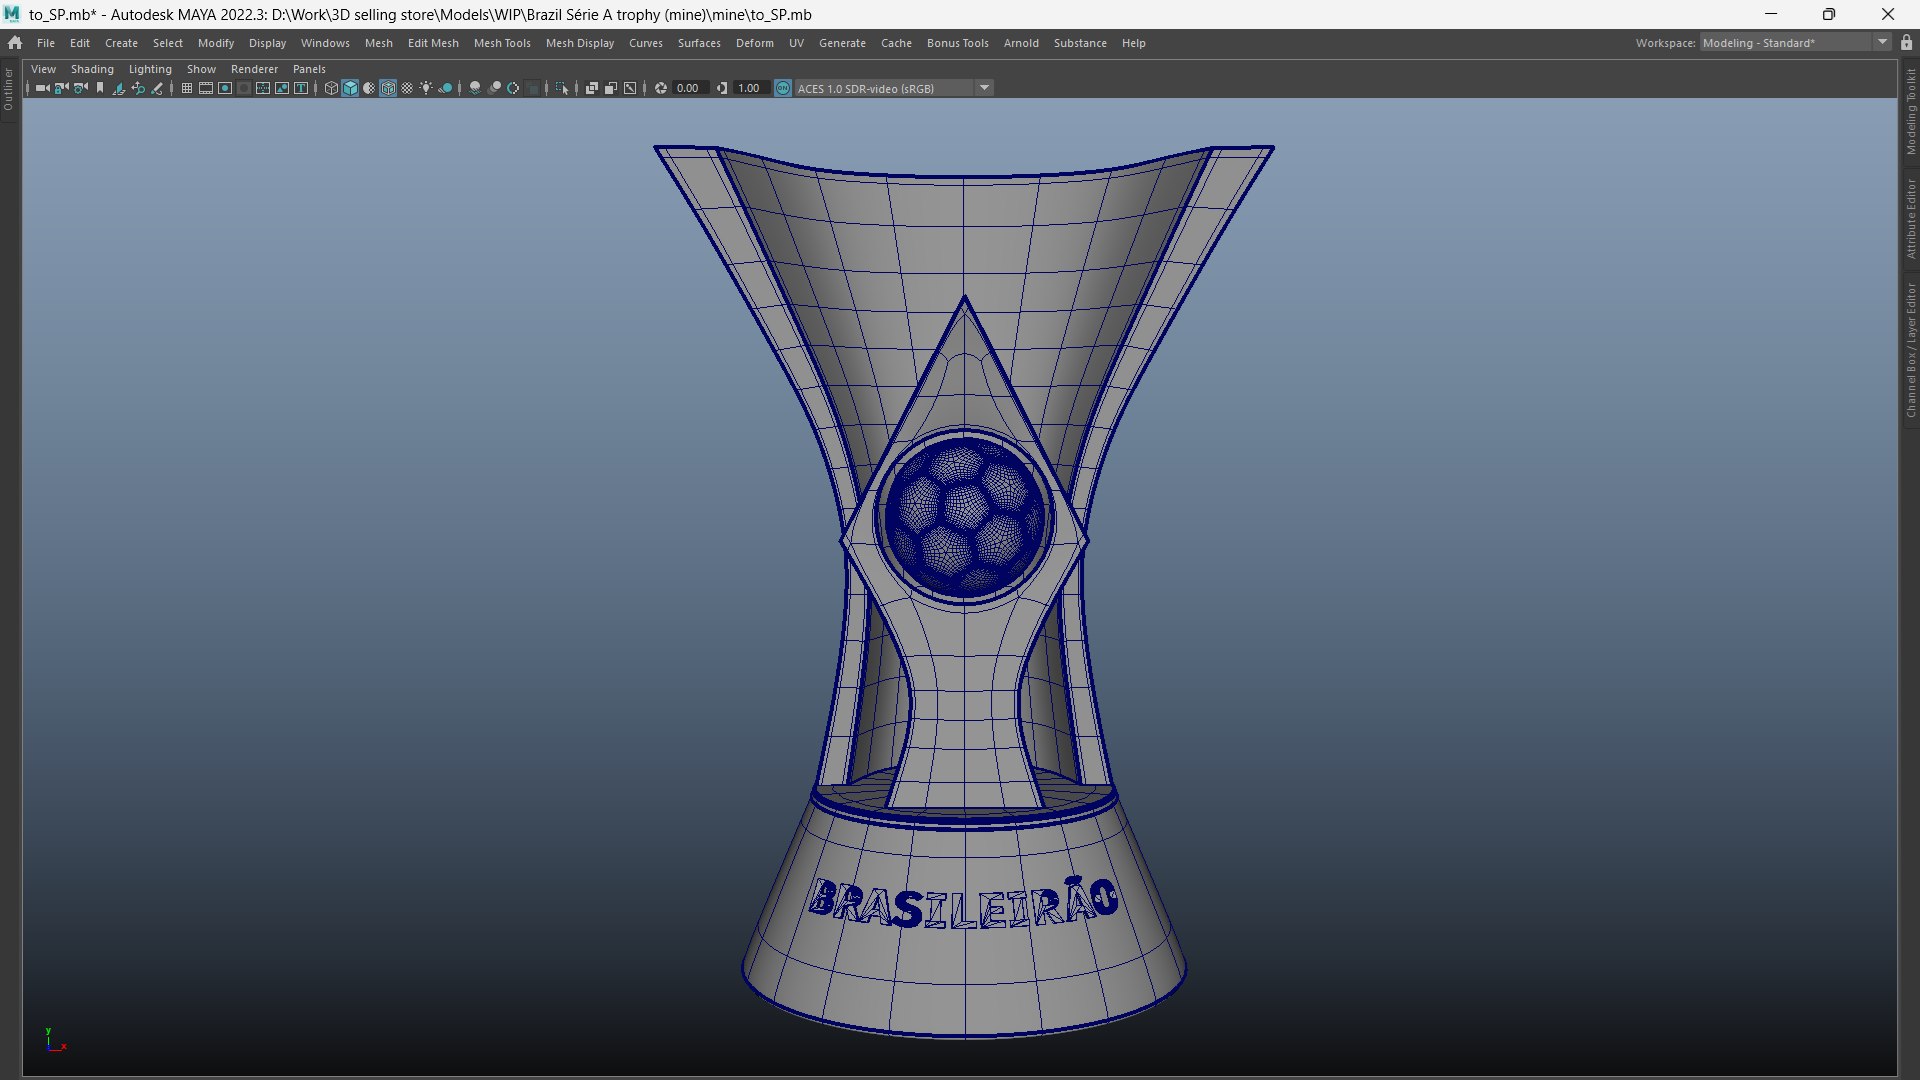Click the X-Ray Joints icon
This screenshot has width=1920, height=1080.
coord(629,88)
